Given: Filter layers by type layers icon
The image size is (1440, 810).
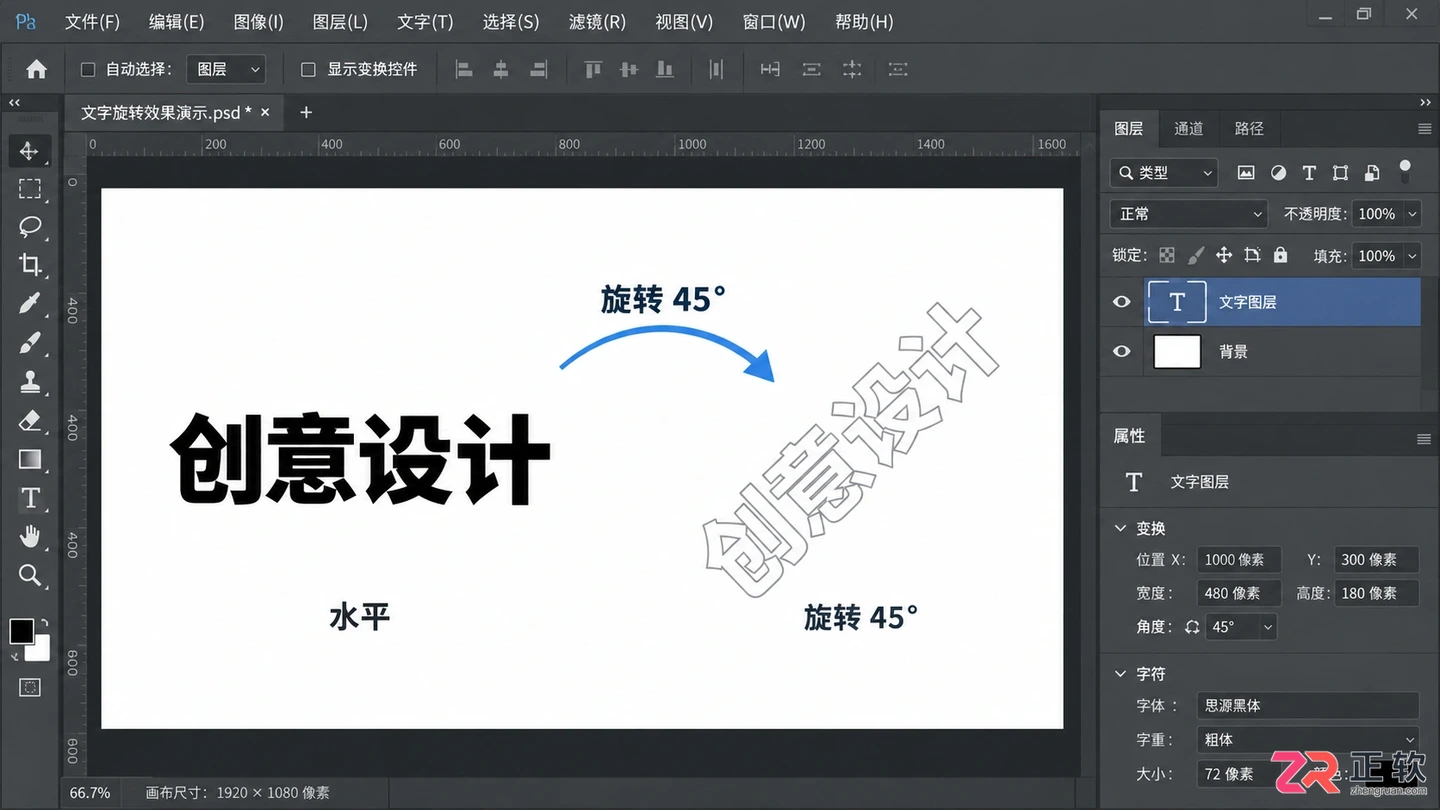Looking at the screenshot, I should [1309, 173].
